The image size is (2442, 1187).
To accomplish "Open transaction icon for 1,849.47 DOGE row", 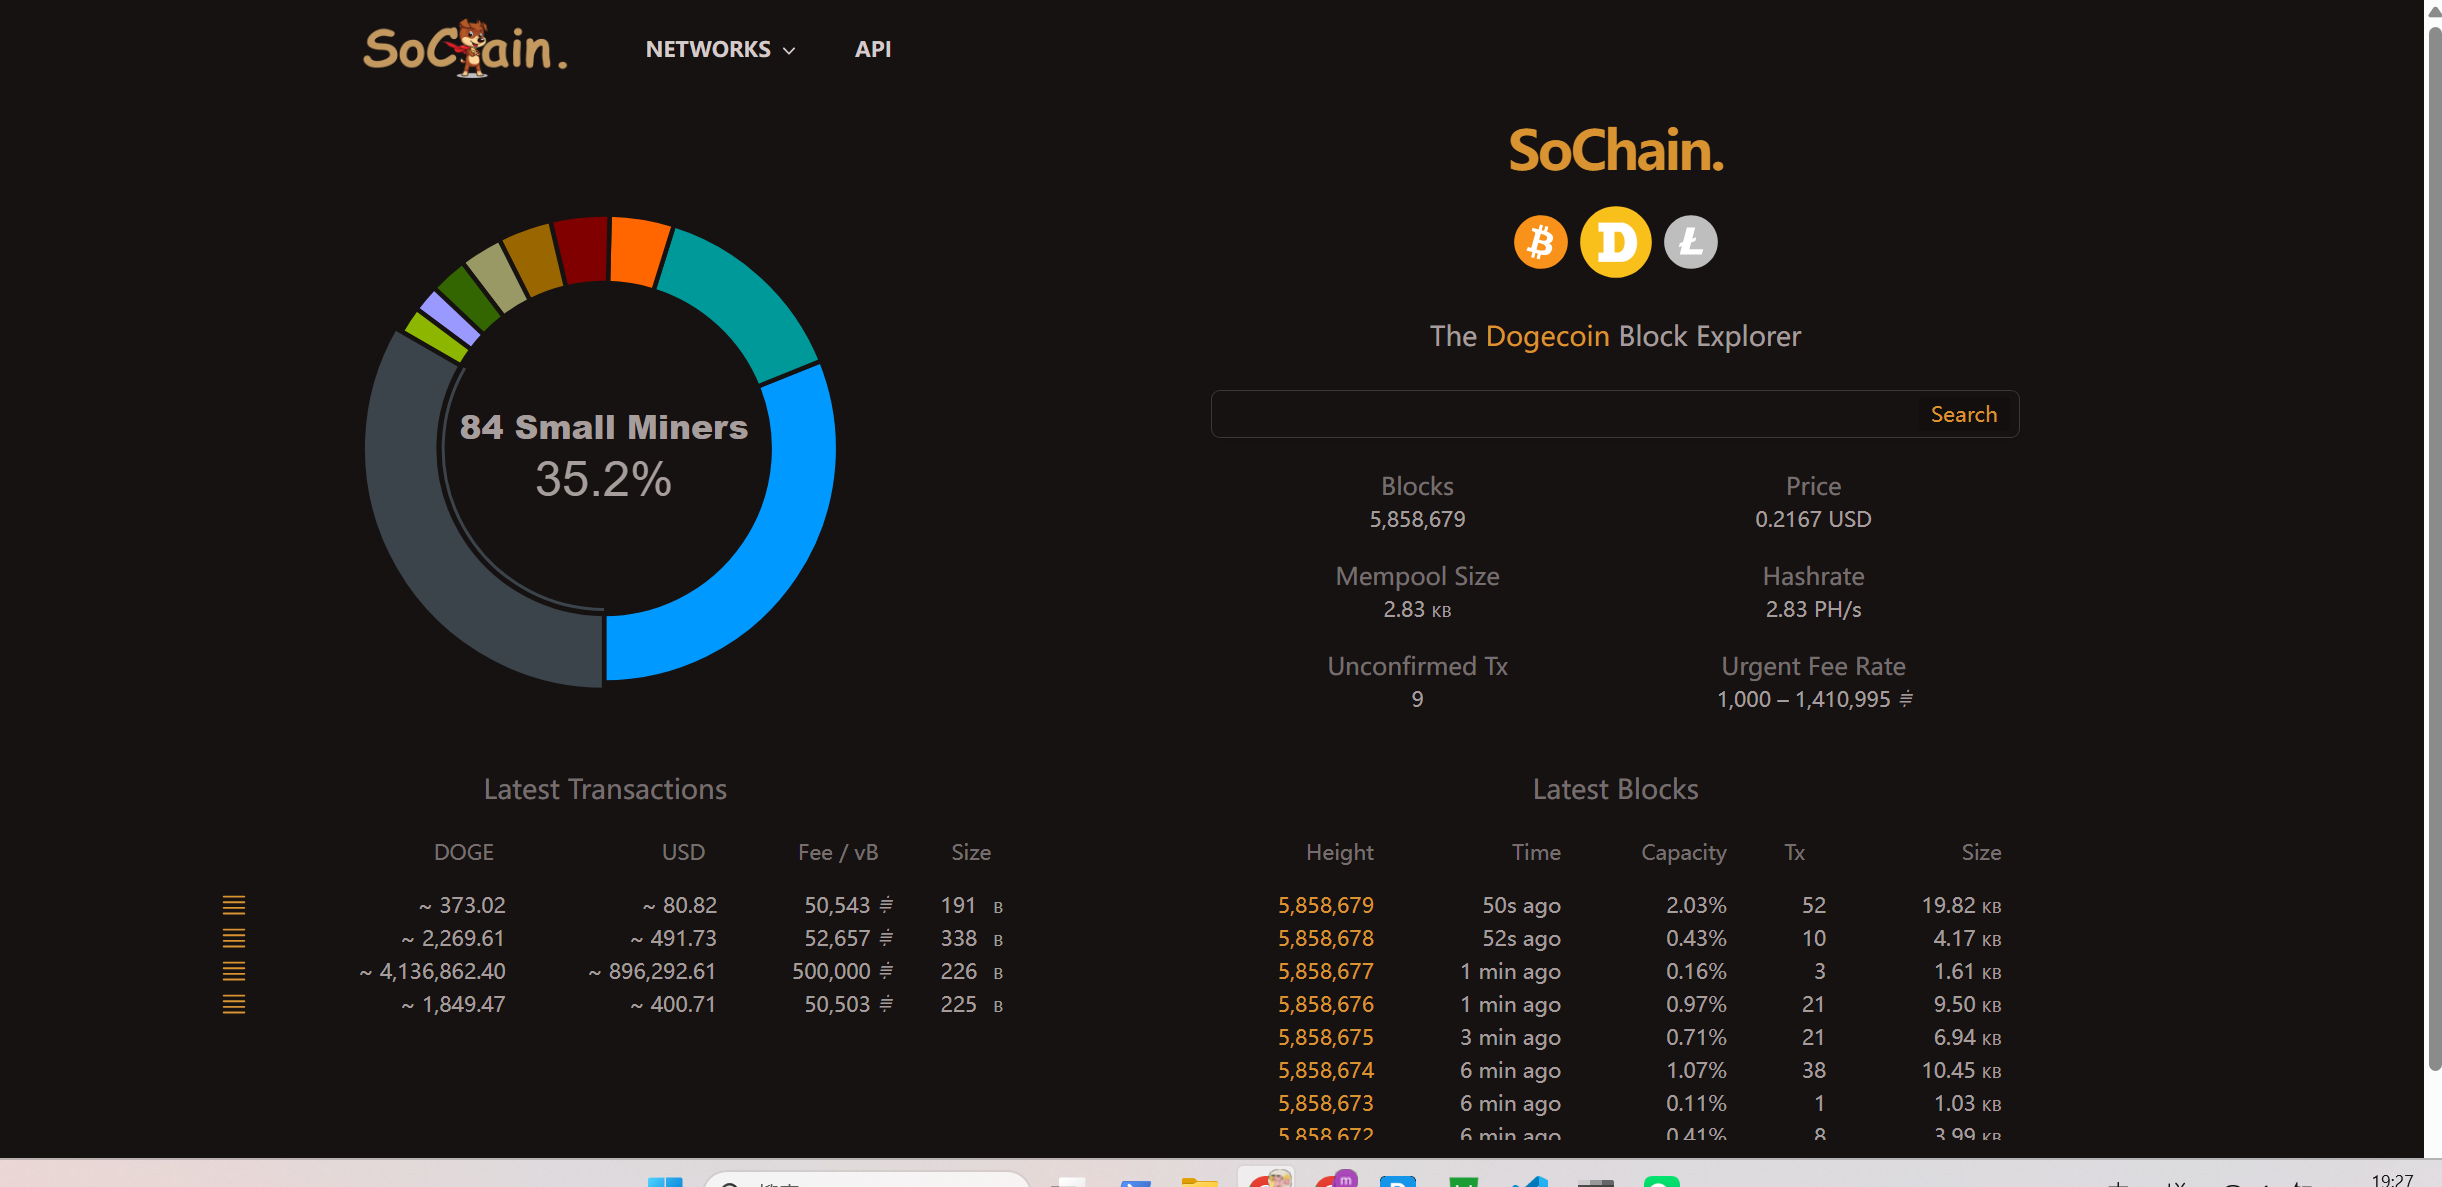I will [233, 1004].
